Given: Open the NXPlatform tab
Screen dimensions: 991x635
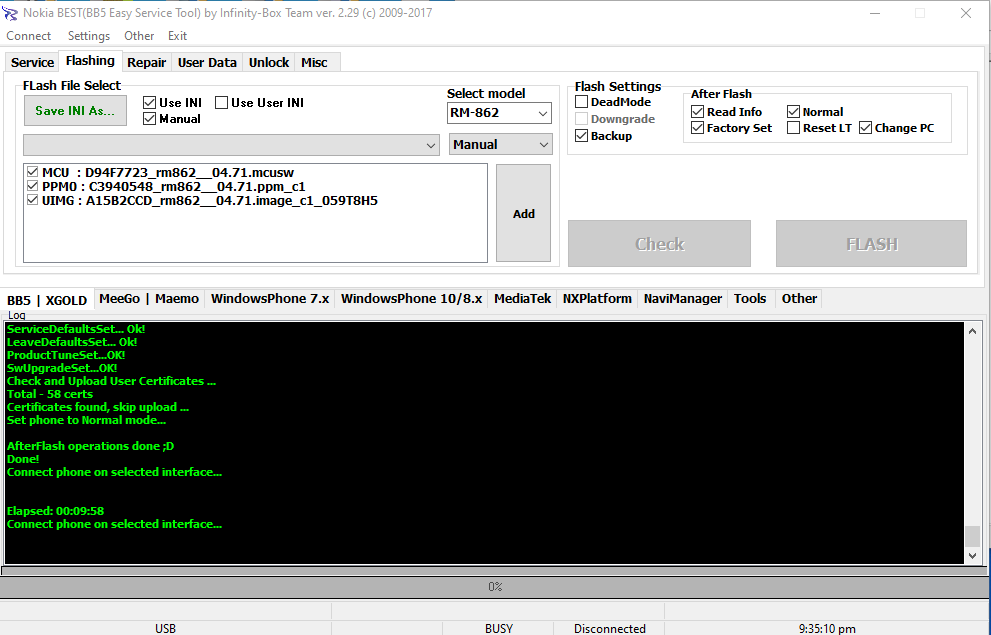Looking at the screenshot, I should pyautogui.click(x=597, y=299).
